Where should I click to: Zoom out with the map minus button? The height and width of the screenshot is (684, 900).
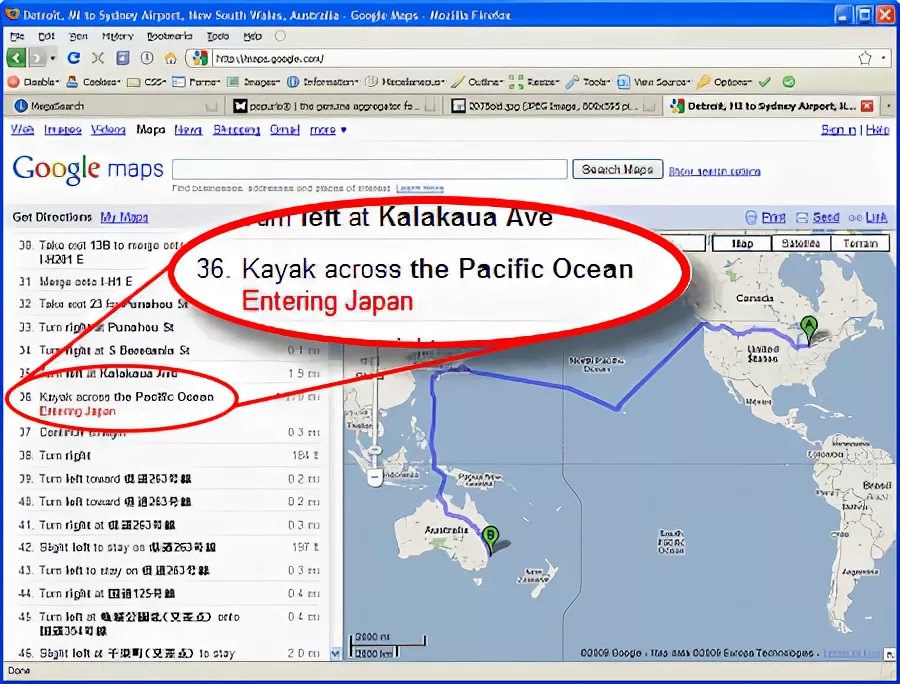[x=375, y=477]
